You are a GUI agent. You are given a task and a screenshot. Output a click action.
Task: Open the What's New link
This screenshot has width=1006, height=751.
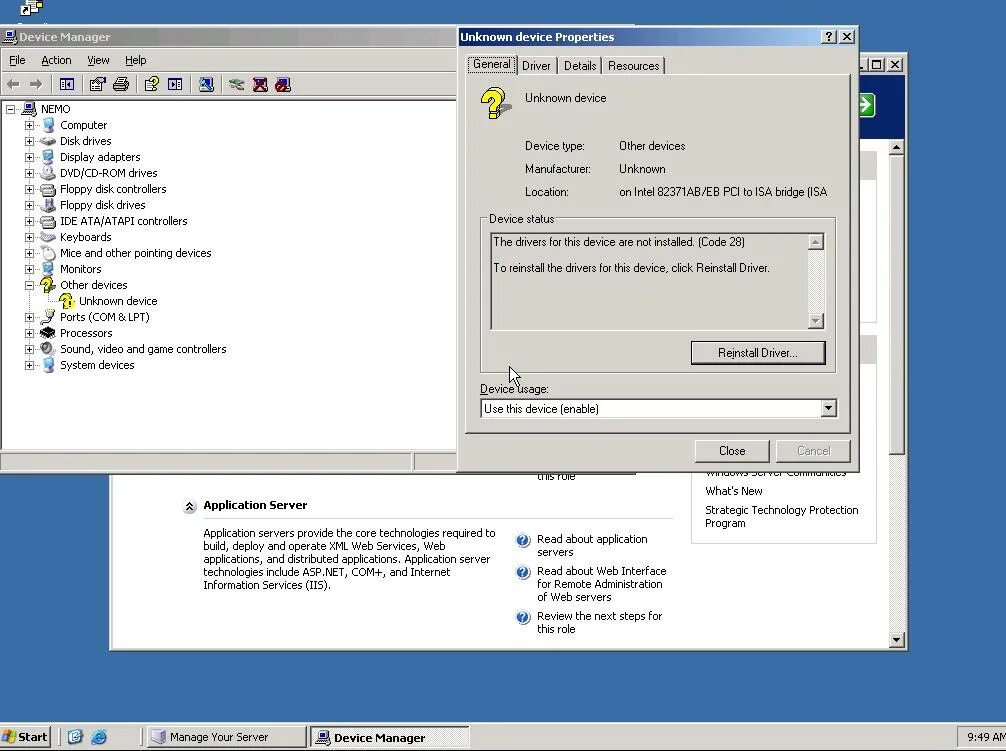click(x=733, y=491)
